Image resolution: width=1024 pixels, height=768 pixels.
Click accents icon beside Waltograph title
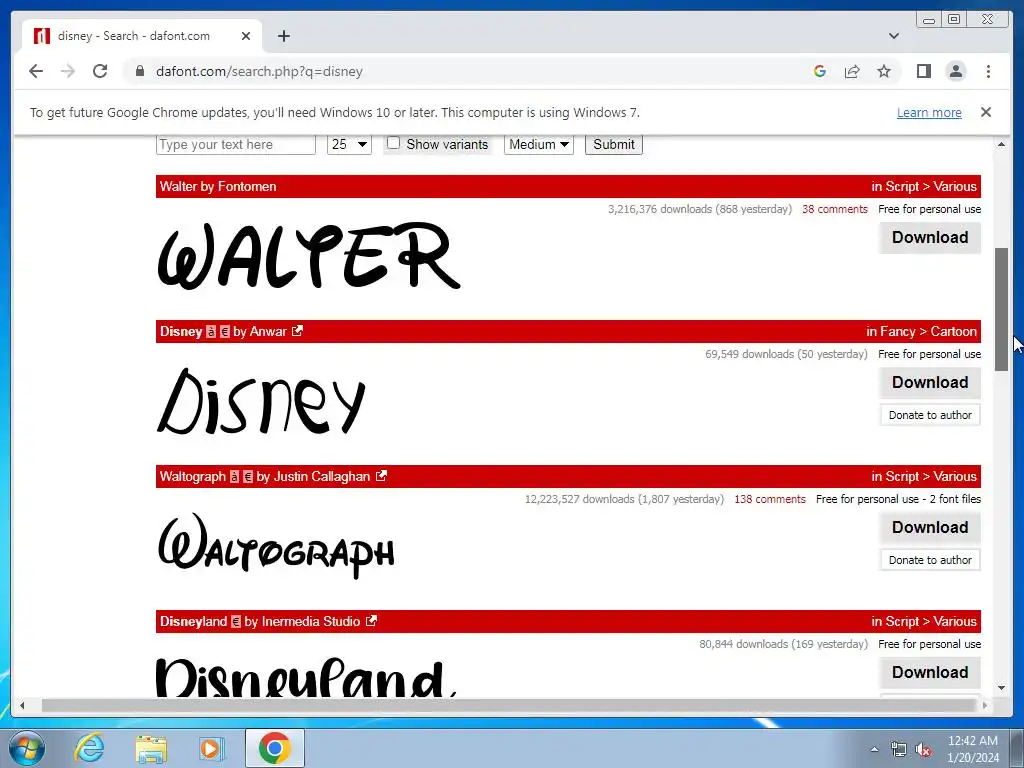click(234, 477)
